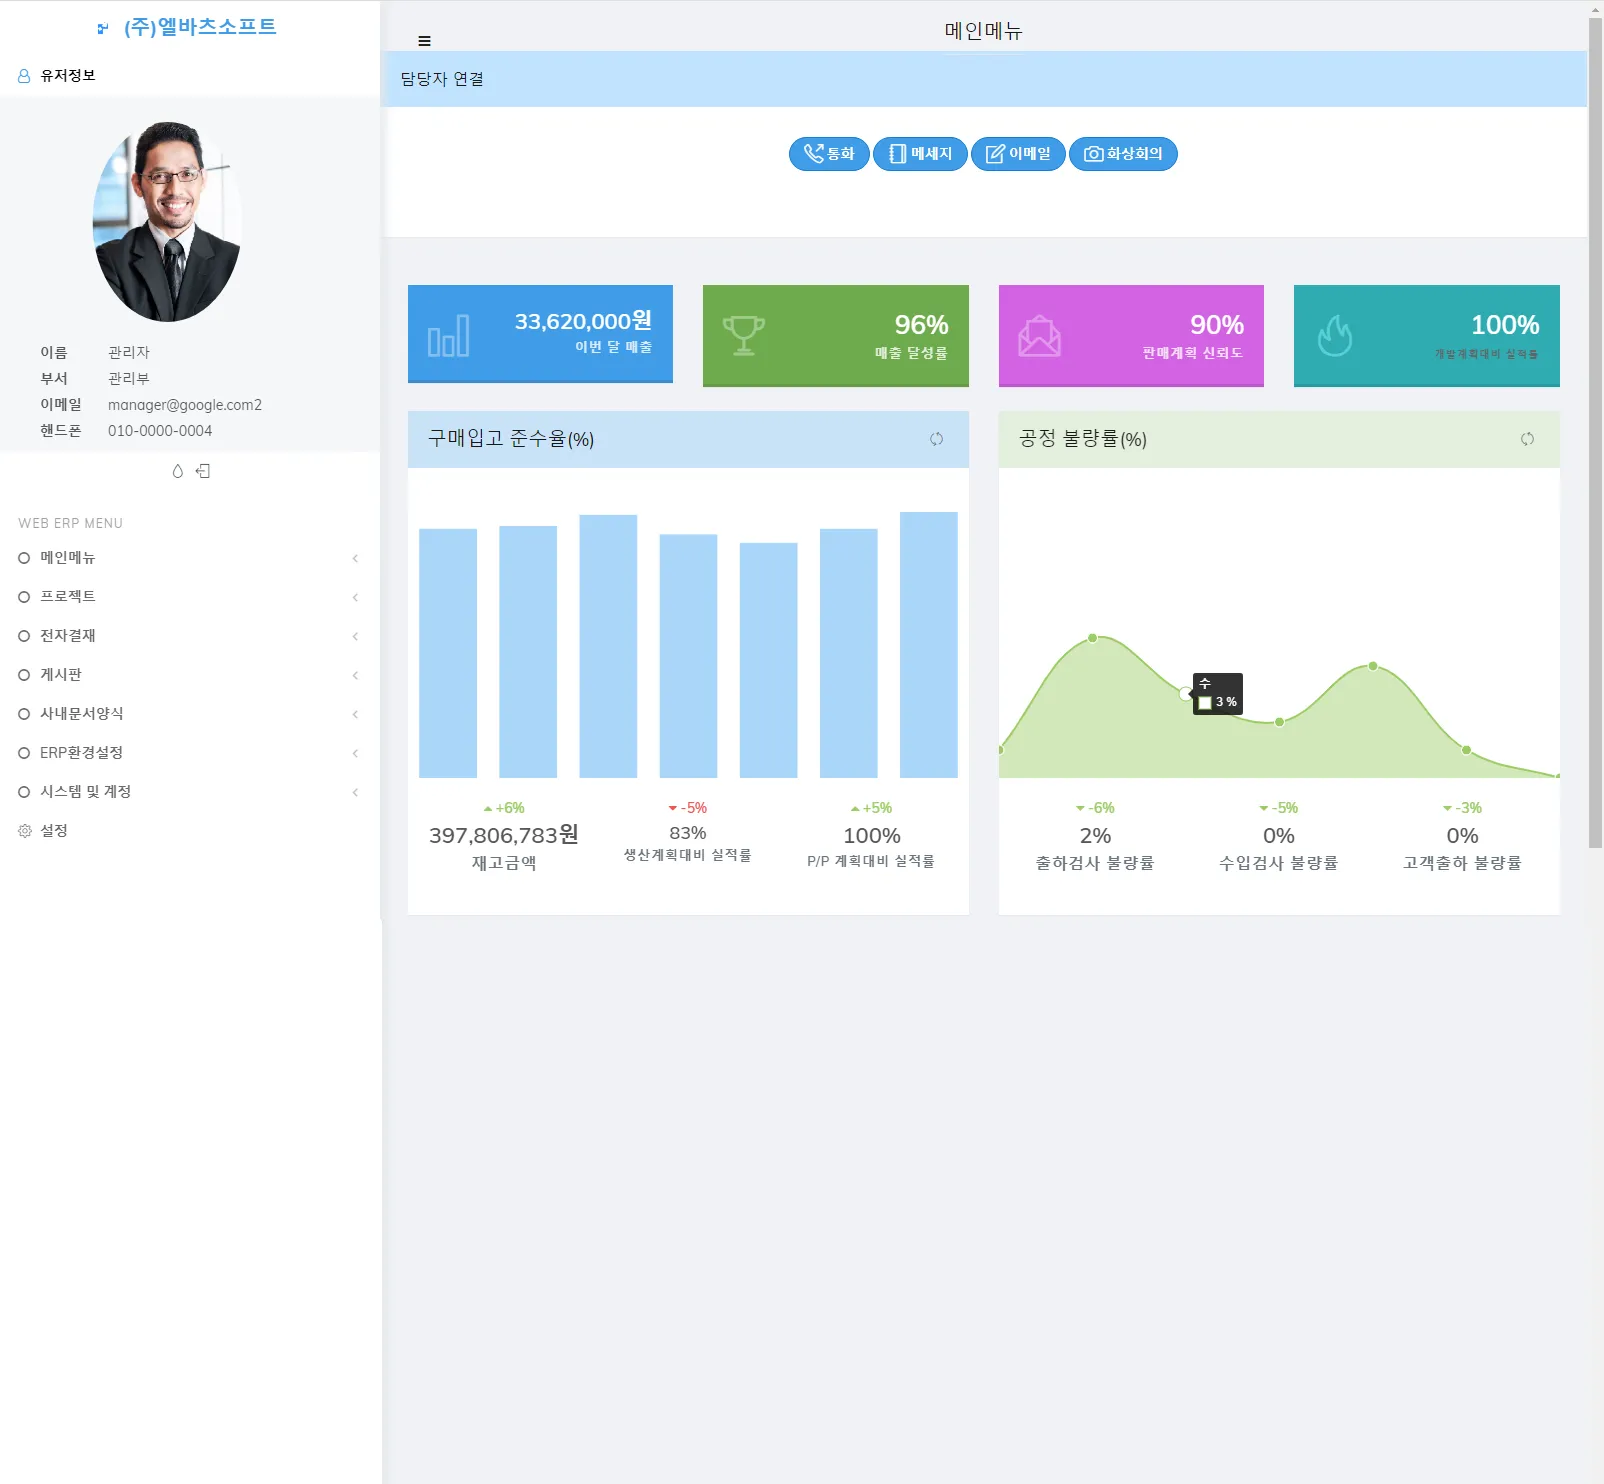Click the envelope icon on 판매계획 신뢰도 card

pos(1039,336)
